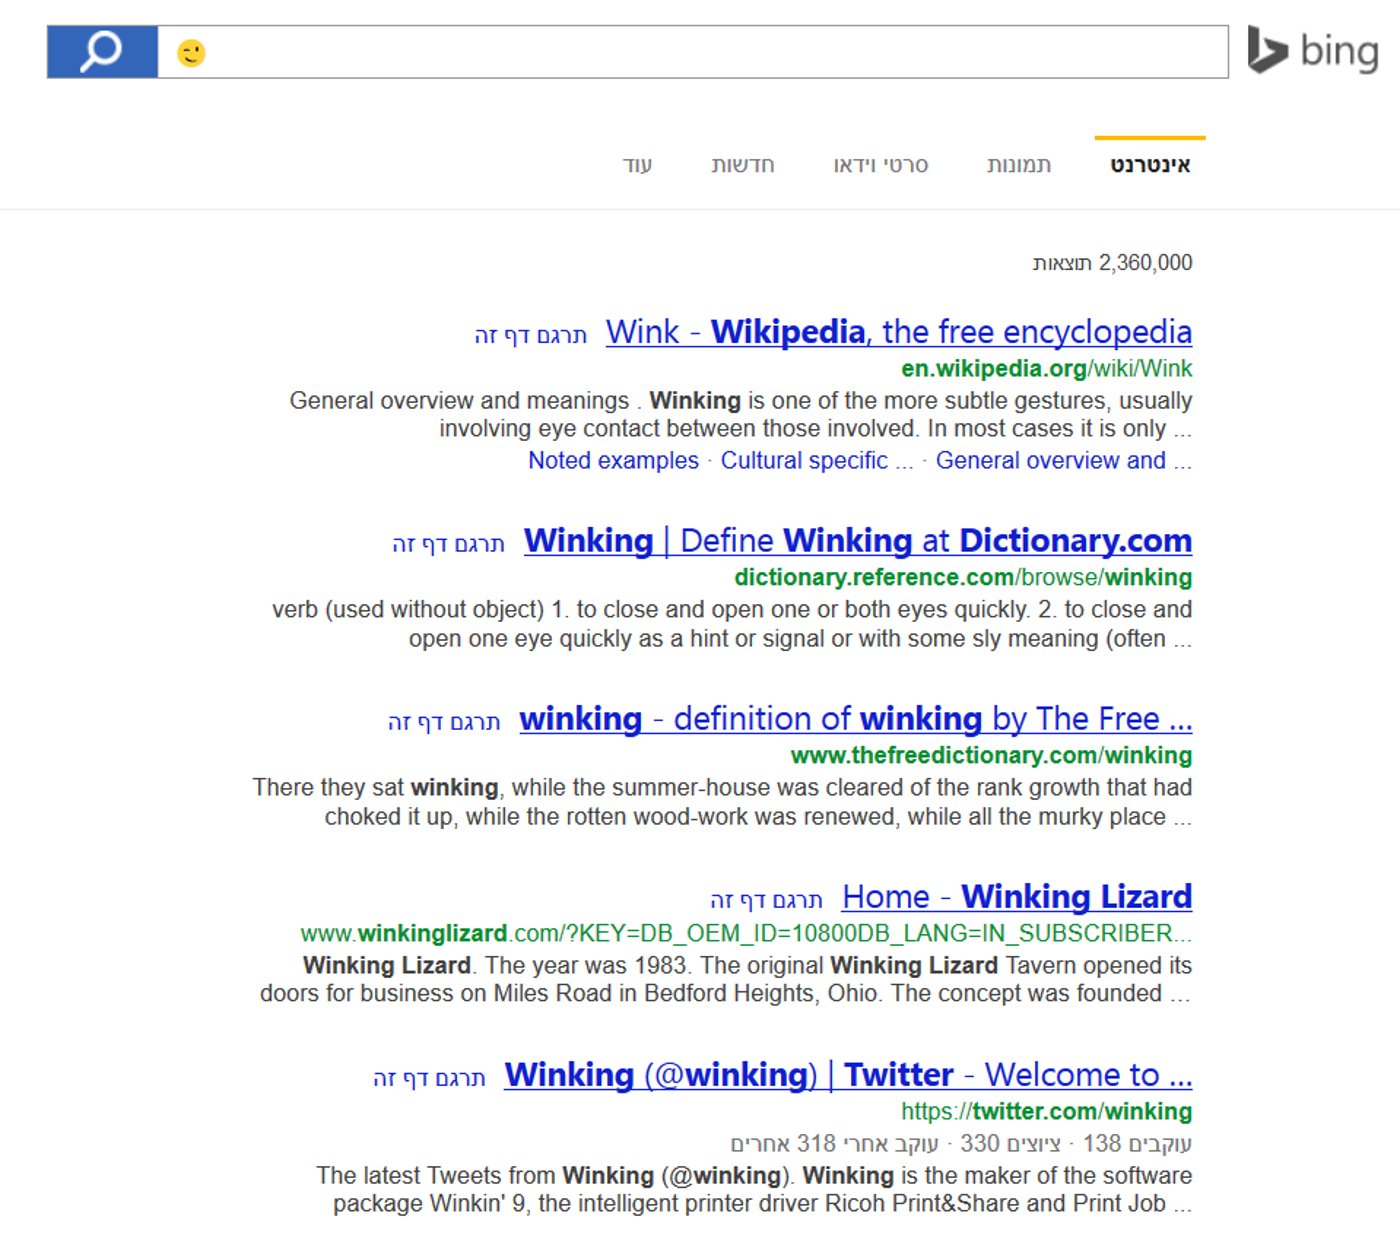Translate the Free Dictionary result page
The image size is (1400, 1245).
pos(444,722)
